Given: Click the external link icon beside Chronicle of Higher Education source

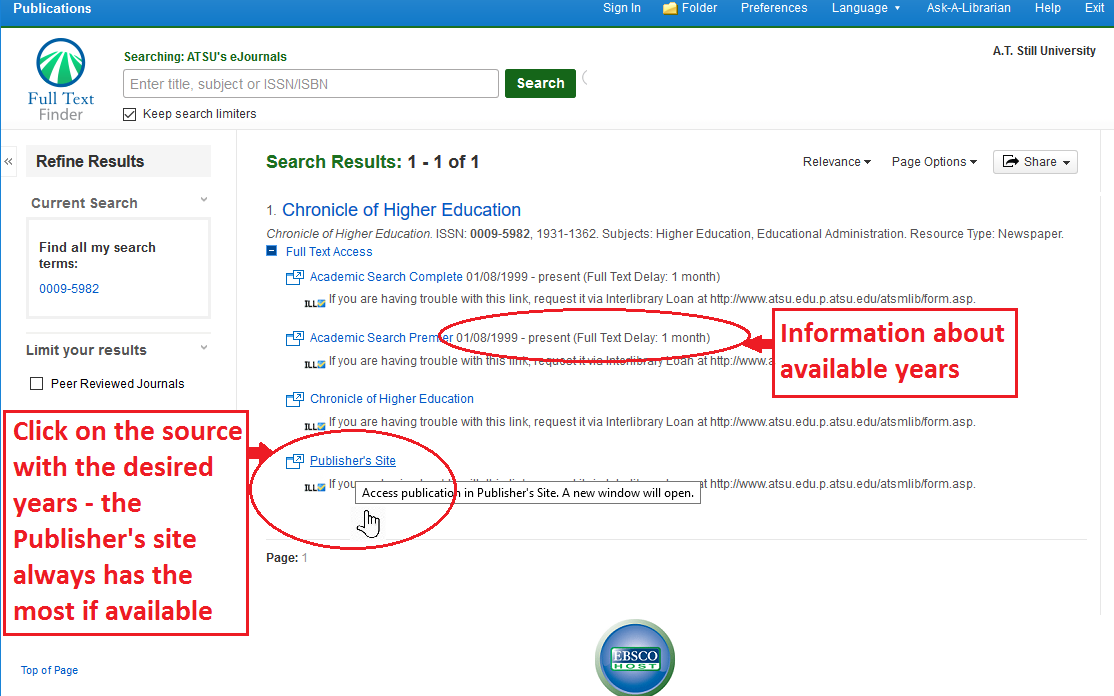Looking at the screenshot, I should [x=294, y=400].
